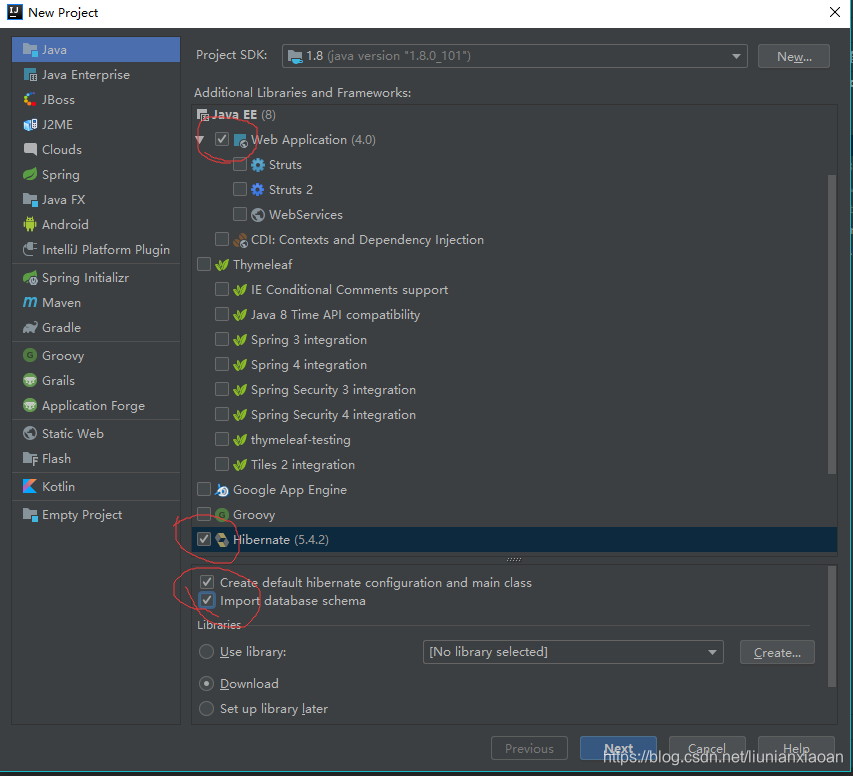The image size is (853, 776).
Task: Enable Spring 4 integration checkbox
Action: point(221,364)
